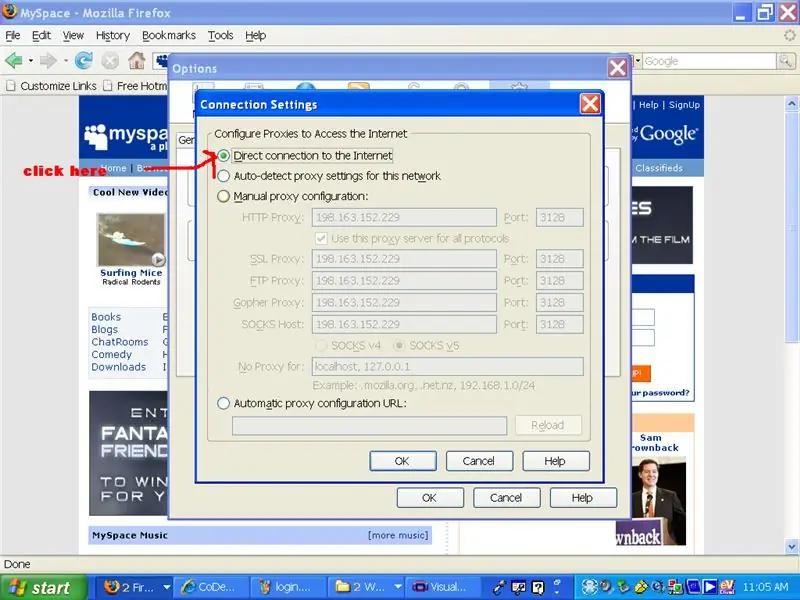Click the Visual taskbar button

pyautogui.click(x=442, y=587)
